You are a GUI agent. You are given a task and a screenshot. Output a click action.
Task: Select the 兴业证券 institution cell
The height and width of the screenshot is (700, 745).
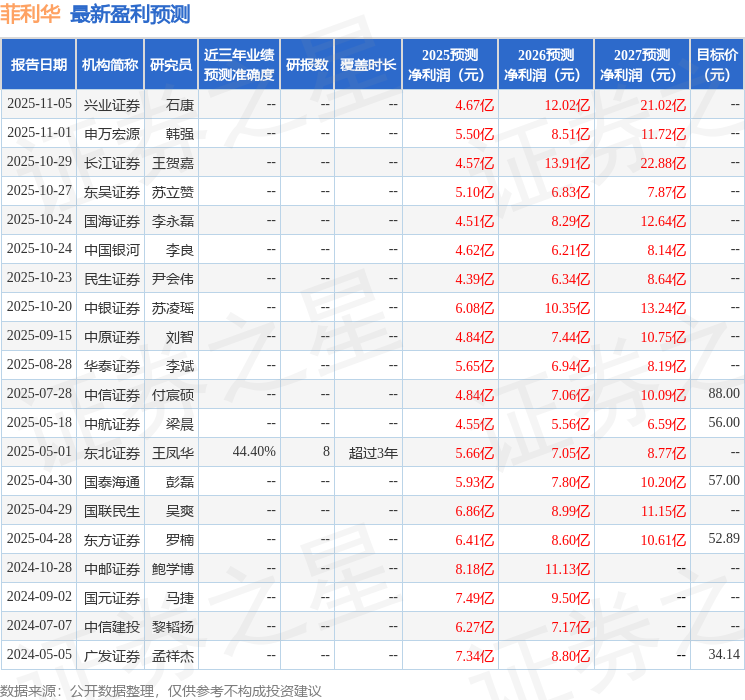[x=112, y=105]
